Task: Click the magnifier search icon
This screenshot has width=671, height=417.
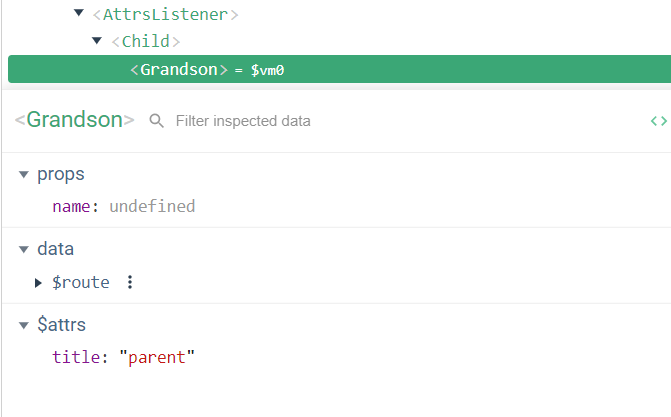Action: point(157,121)
